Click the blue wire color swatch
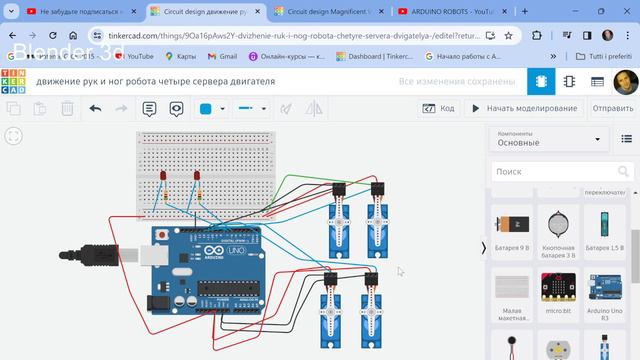This screenshot has height=360, width=640. 206,109
